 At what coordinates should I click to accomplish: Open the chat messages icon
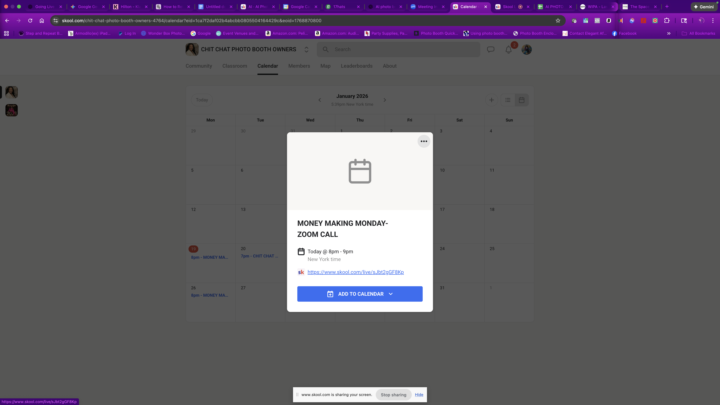click(x=490, y=49)
